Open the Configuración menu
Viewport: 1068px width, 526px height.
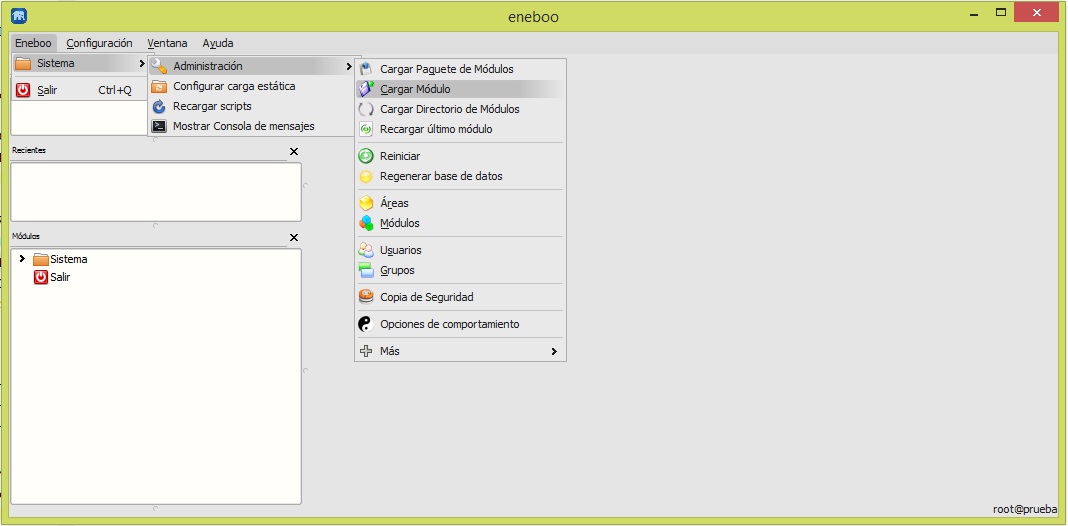(99, 43)
